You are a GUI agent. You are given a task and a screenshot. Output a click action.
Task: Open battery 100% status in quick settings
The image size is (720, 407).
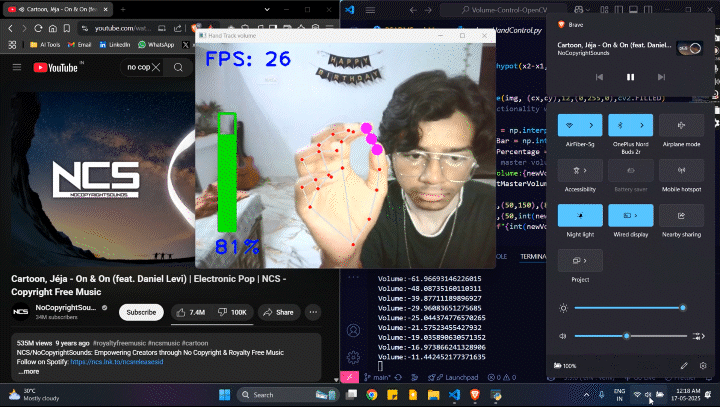565,366
